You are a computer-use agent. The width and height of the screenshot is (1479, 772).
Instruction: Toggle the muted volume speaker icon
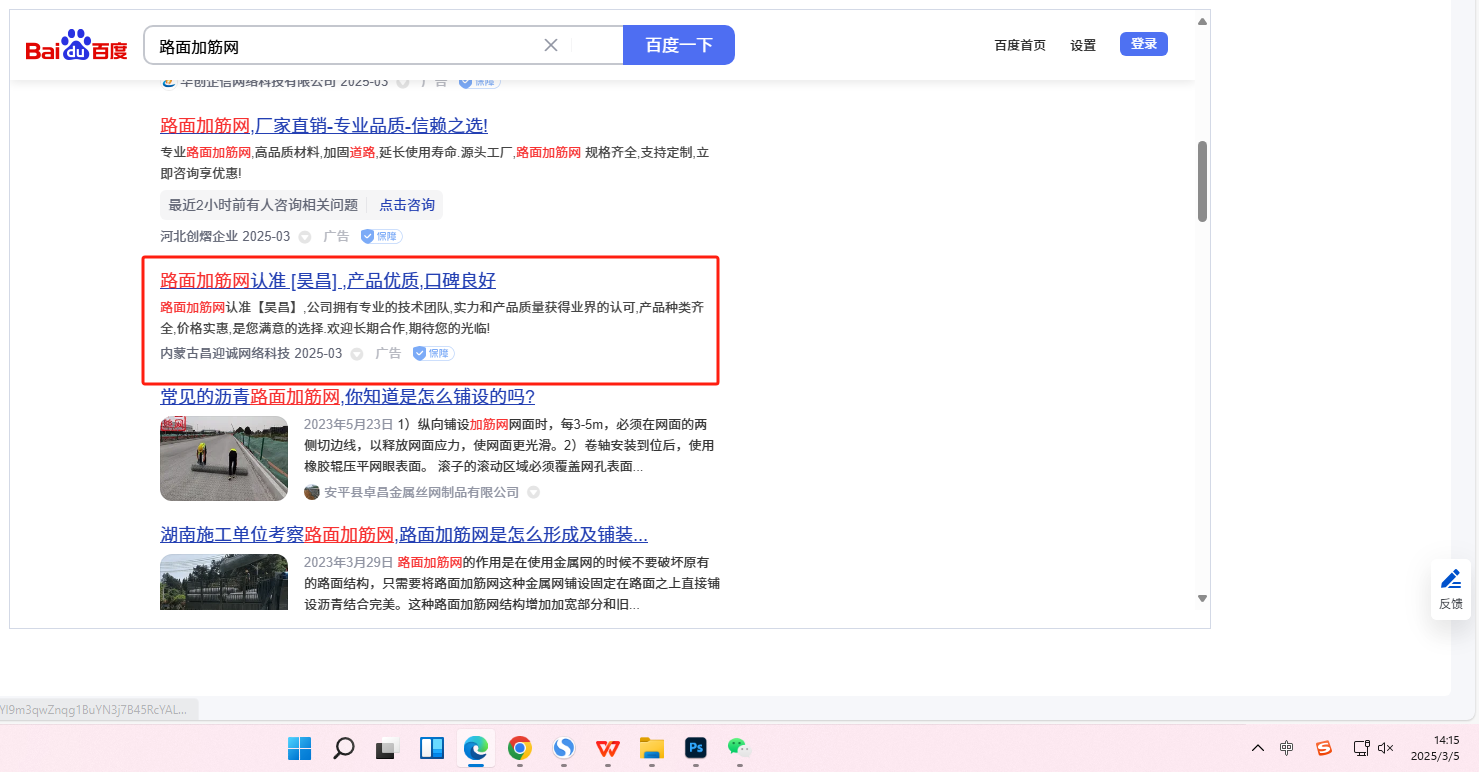pyautogui.click(x=1386, y=748)
